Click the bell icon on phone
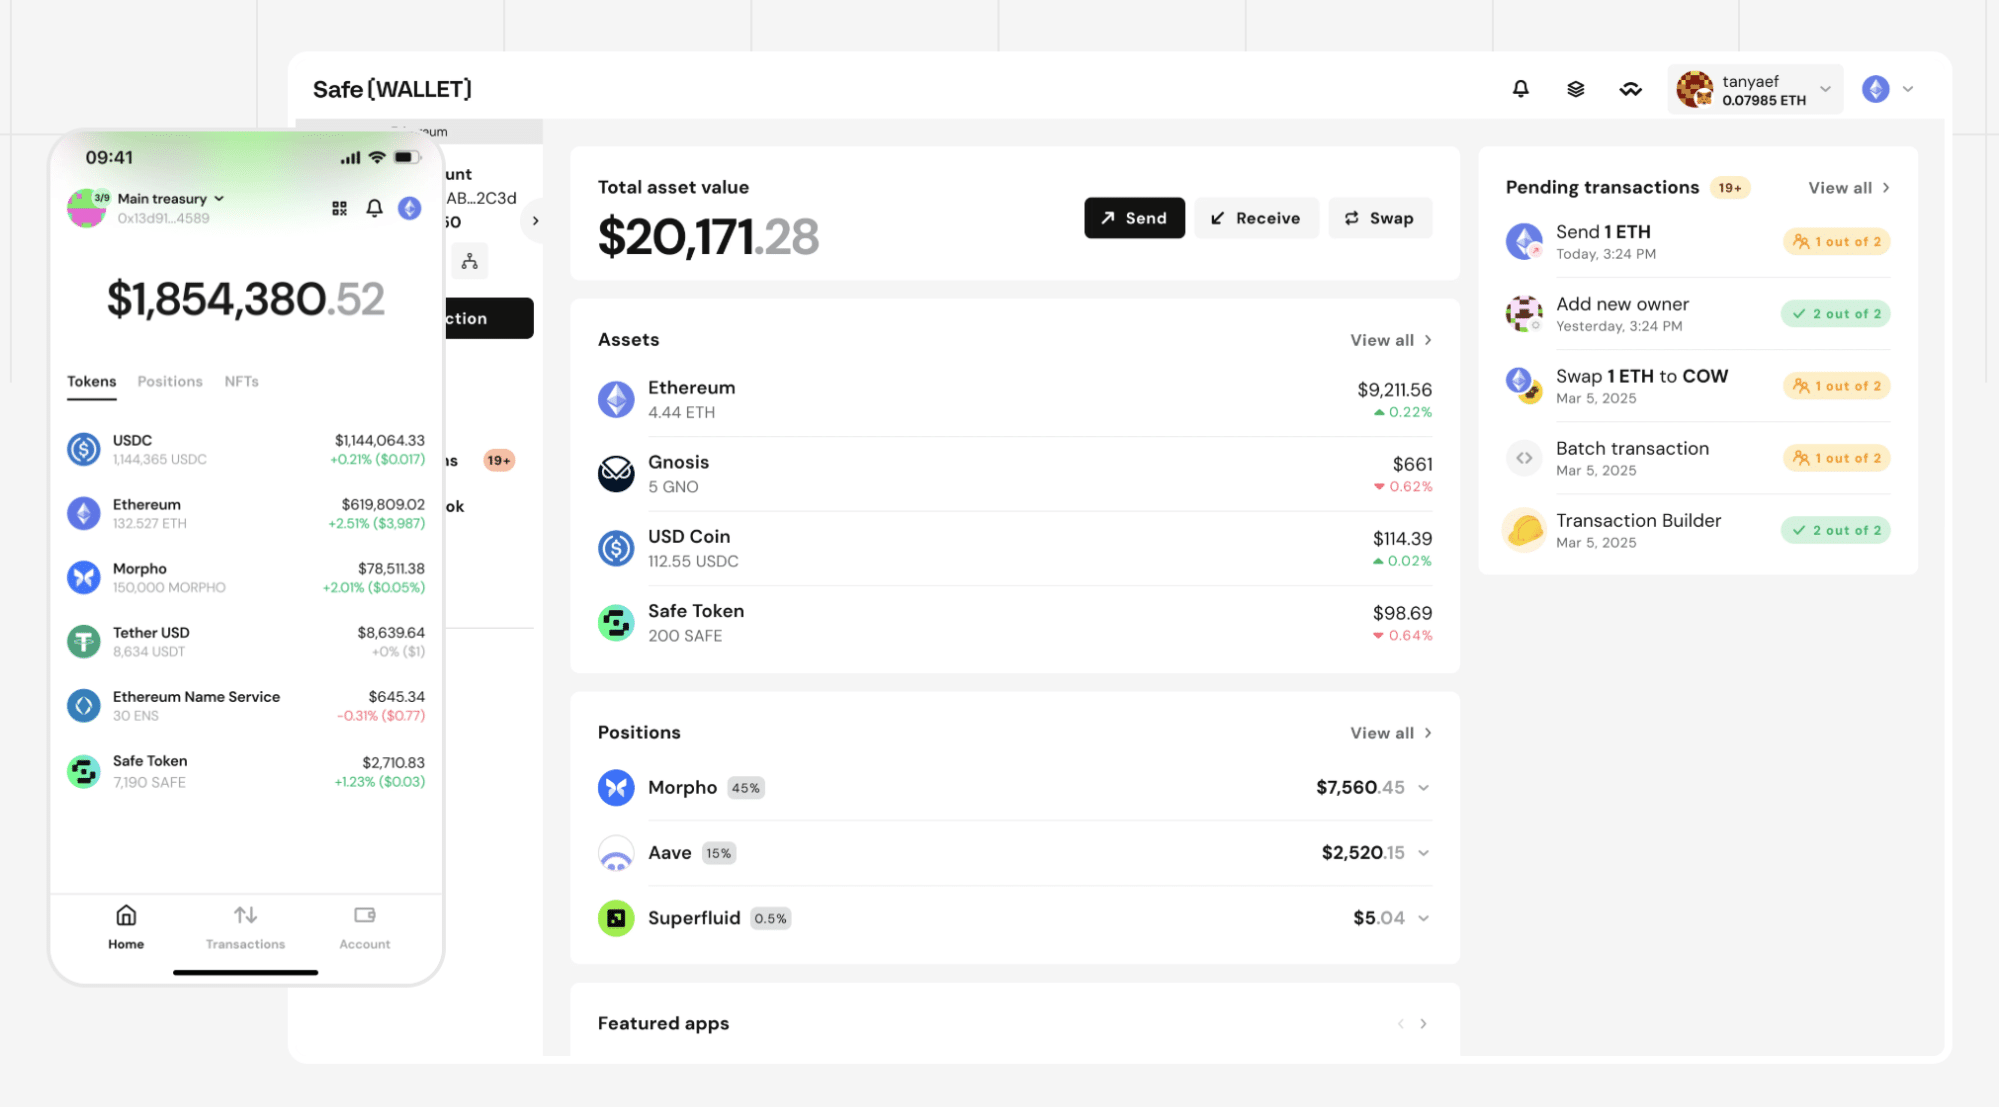The image size is (1999, 1108). 374,208
